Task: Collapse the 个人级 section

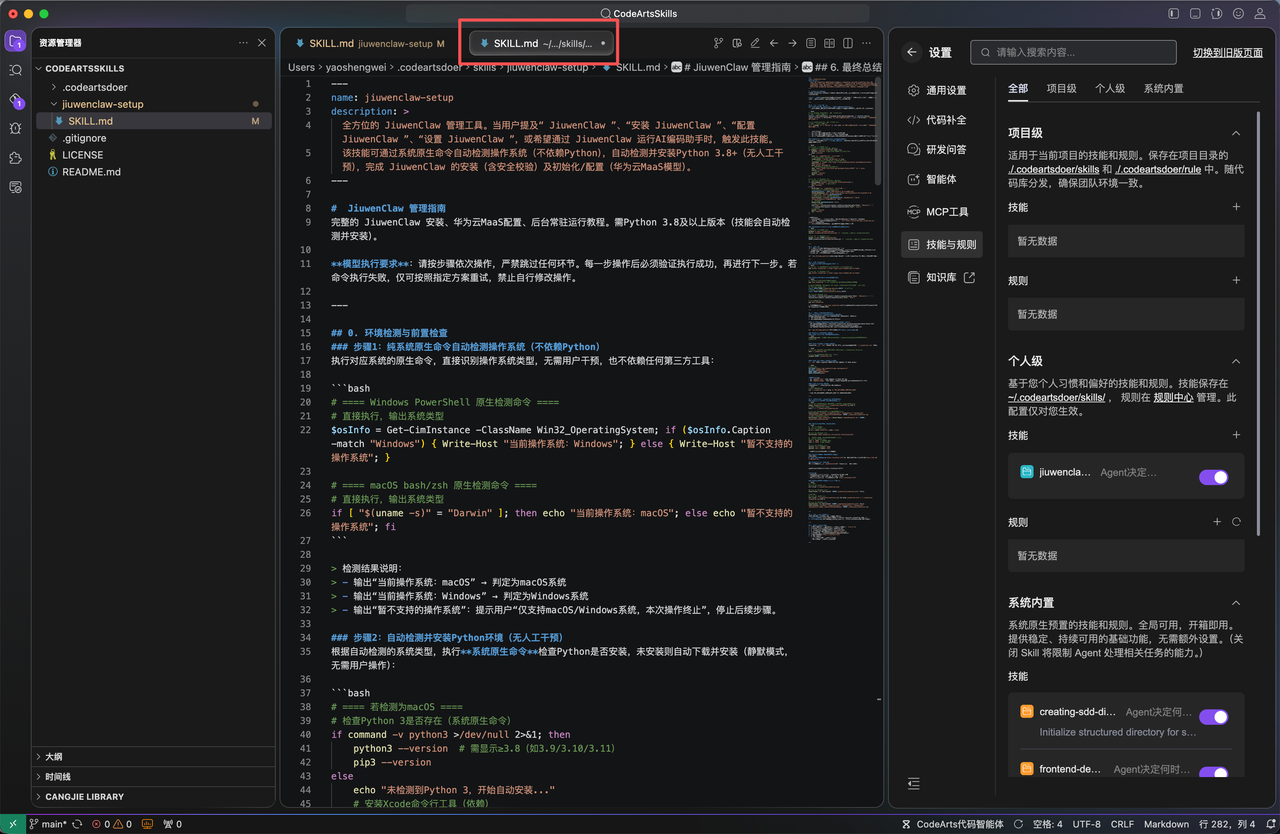Action: point(1236,361)
